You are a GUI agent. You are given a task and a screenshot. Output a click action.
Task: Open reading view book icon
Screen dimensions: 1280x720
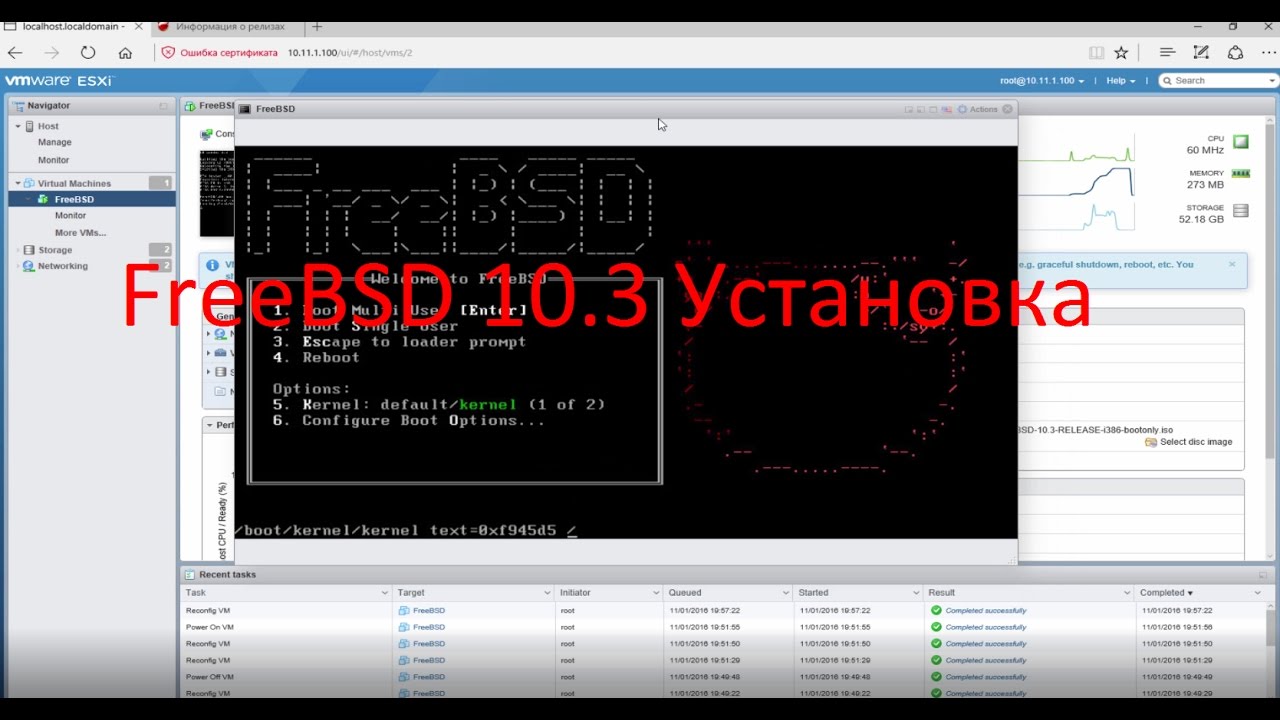click(1096, 53)
